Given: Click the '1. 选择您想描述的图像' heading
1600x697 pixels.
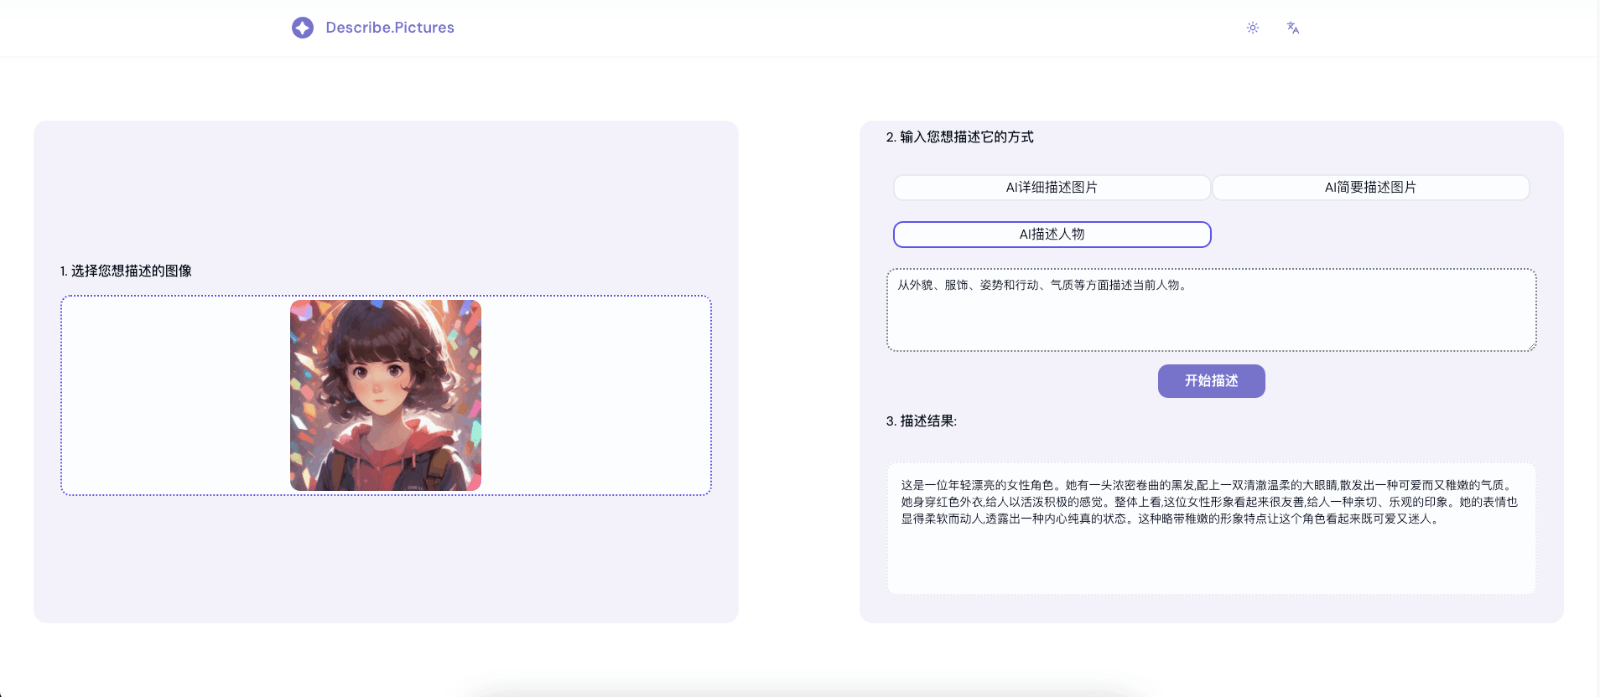Looking at the screenshot, I should 126,271.
